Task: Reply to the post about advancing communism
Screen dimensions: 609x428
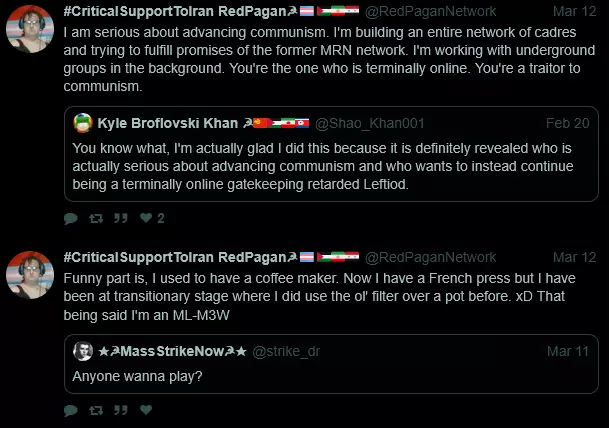Action: pos(70,218)
